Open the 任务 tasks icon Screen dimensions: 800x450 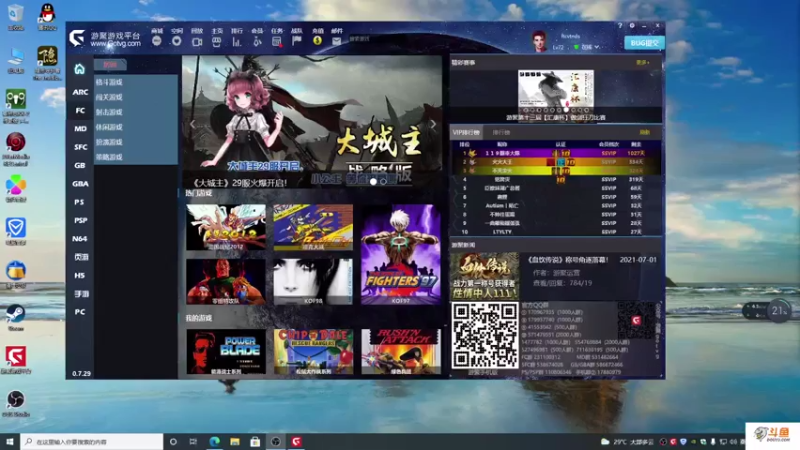[x=277, y=41]
